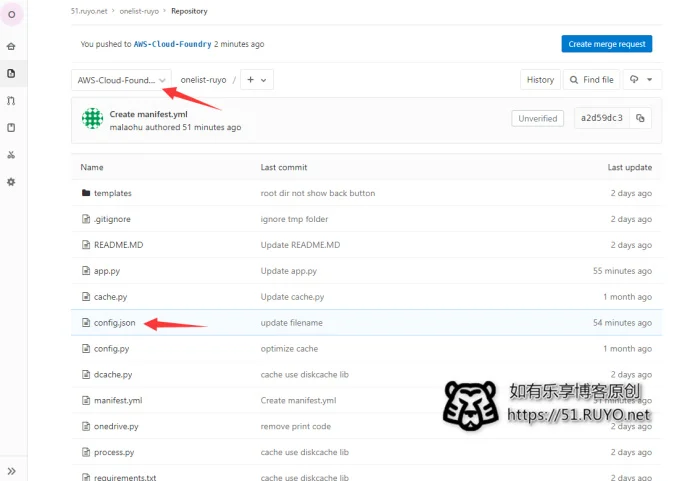The width and height of the screenshot is (690, 481).
Task: Open Project overview home icon
Action: coord(11,46)
